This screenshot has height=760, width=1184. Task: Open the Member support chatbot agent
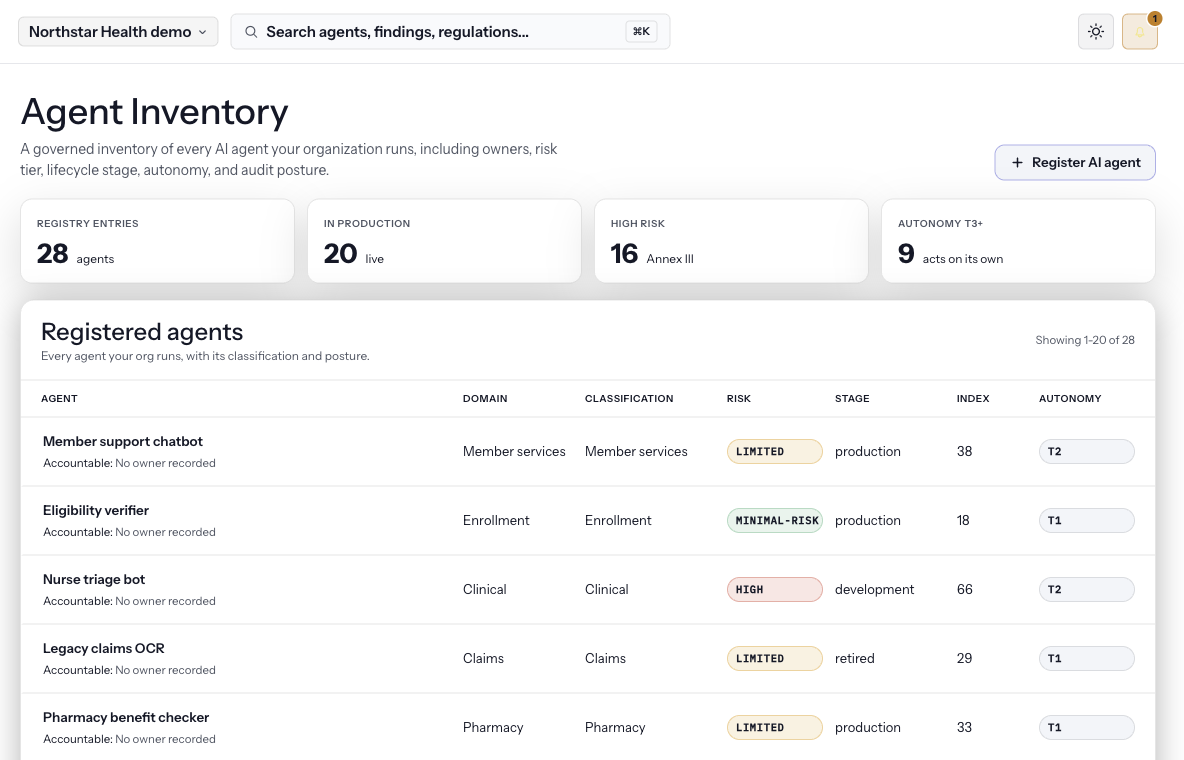tap(123, 441)
